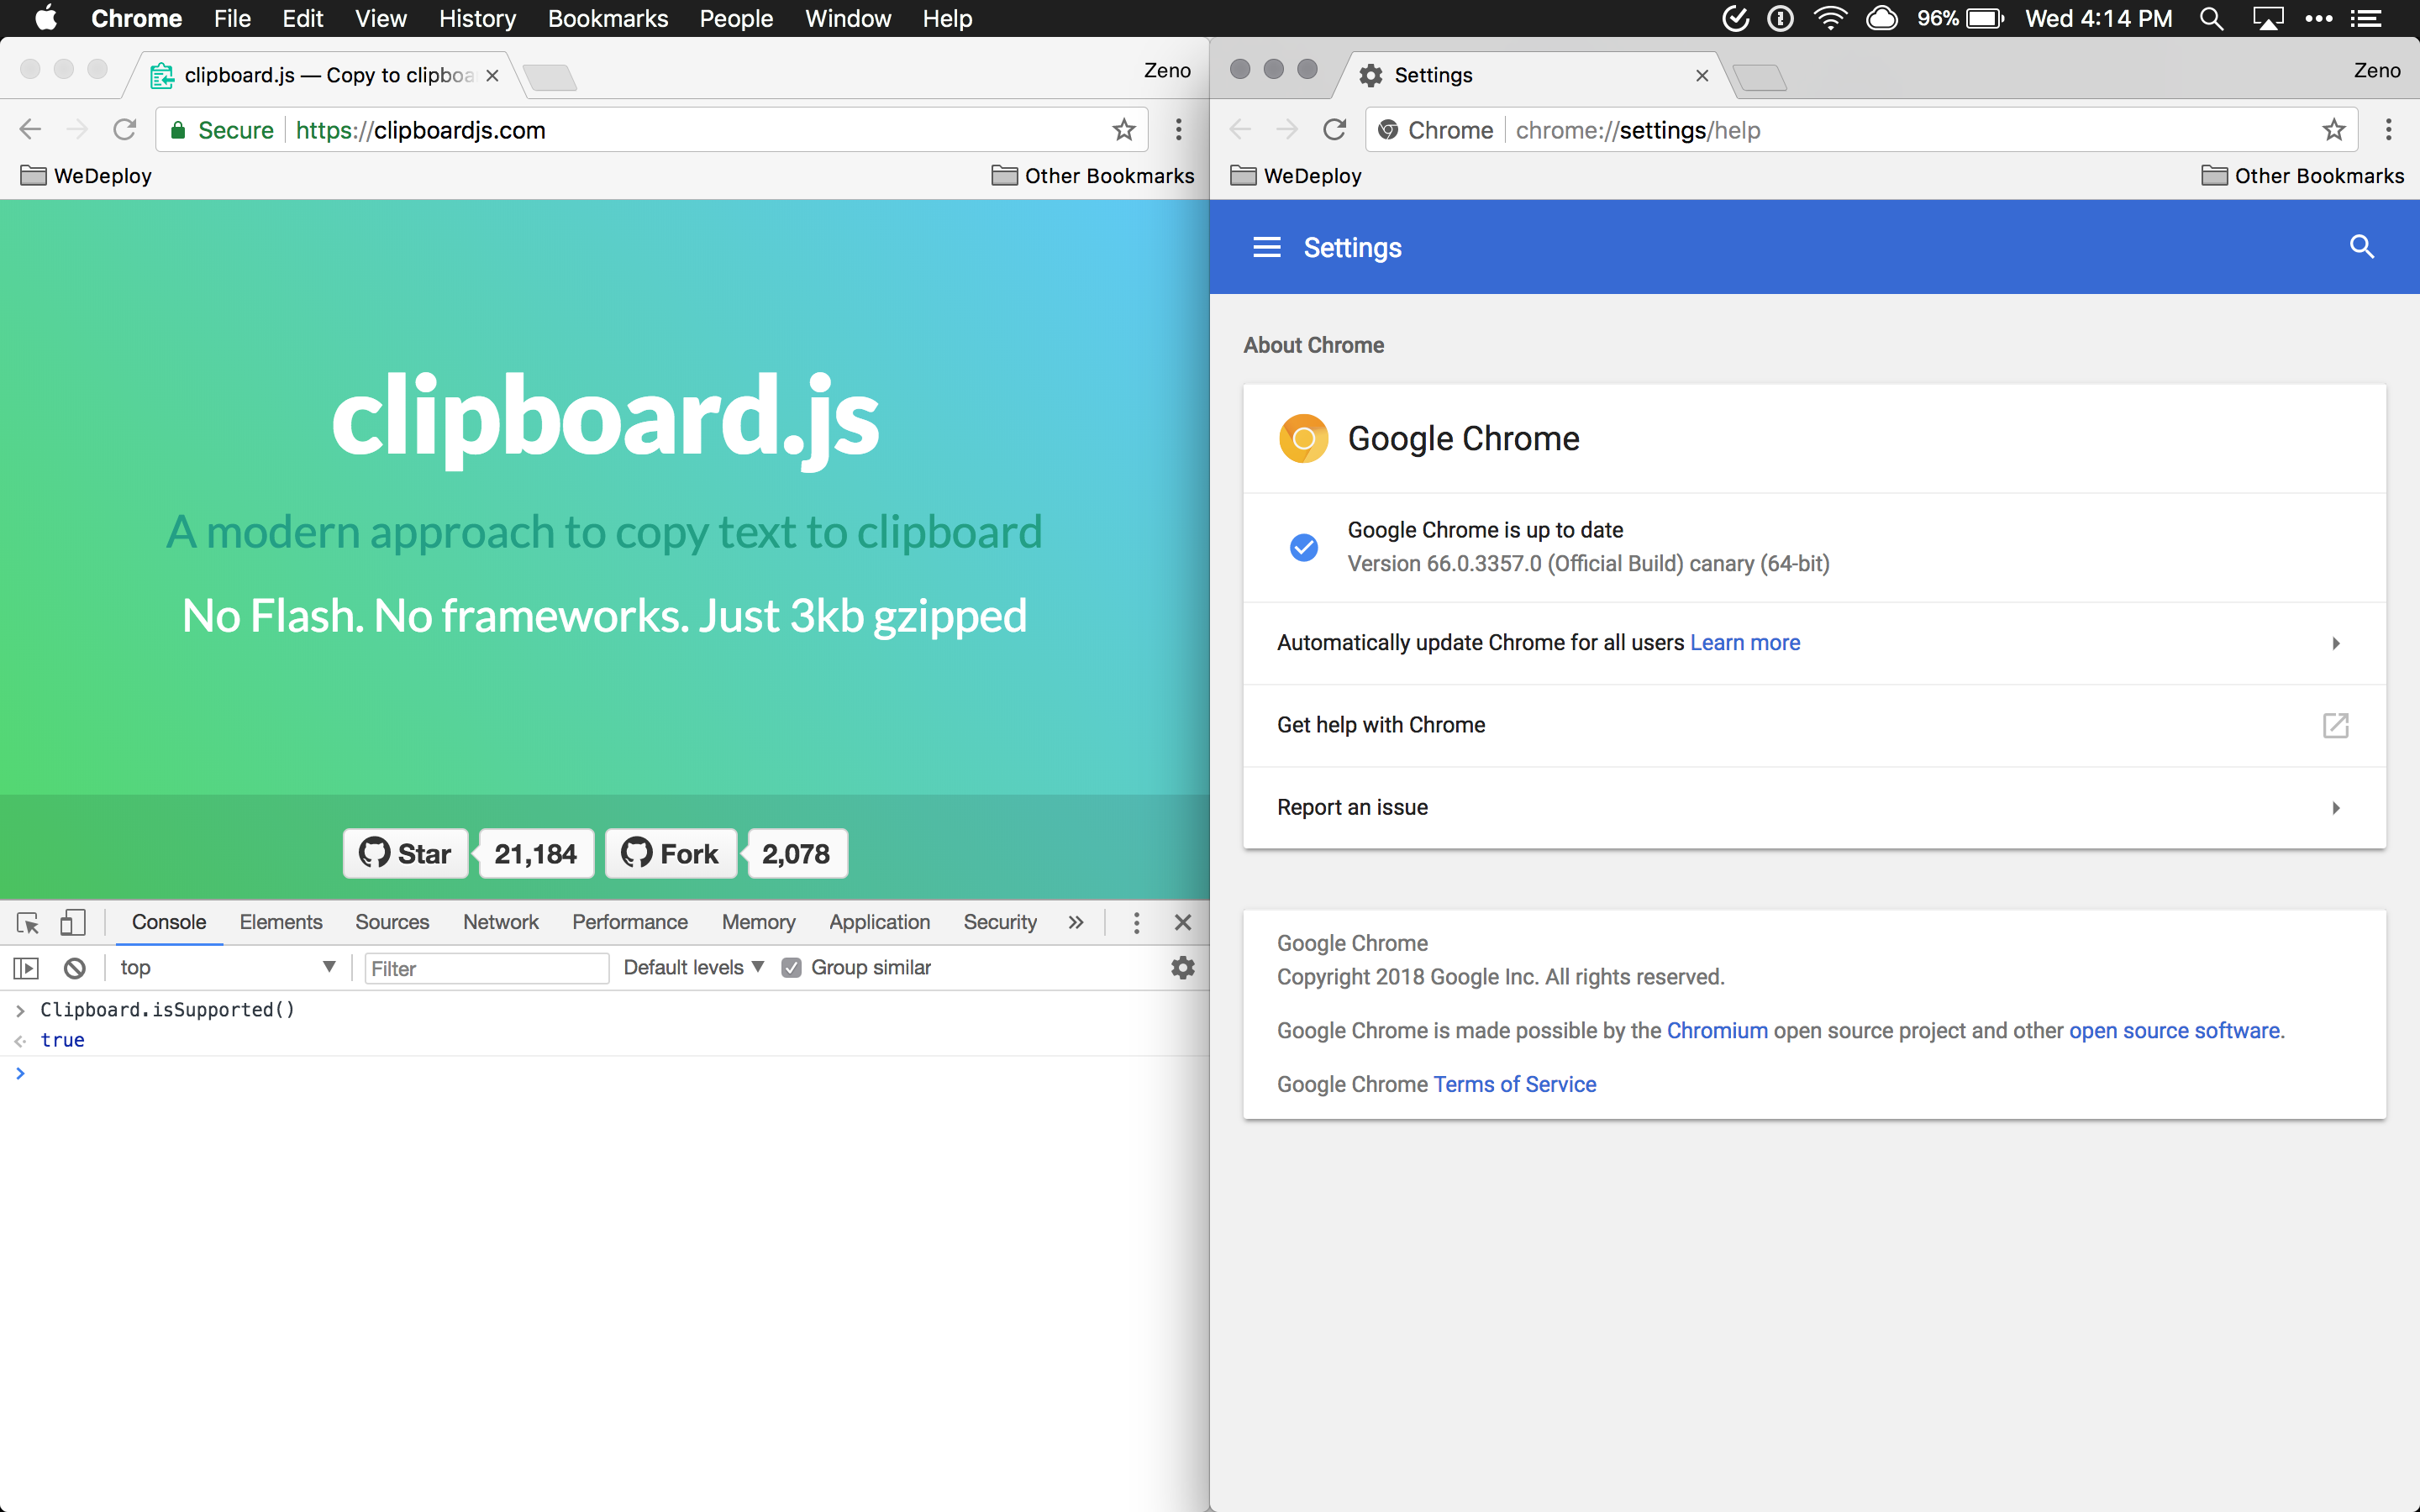This screenshot has height=1512, width=2420.
Task: Click the Learn more link about automatic updates
Action: pyautogui.click(x=1744, y=643)
